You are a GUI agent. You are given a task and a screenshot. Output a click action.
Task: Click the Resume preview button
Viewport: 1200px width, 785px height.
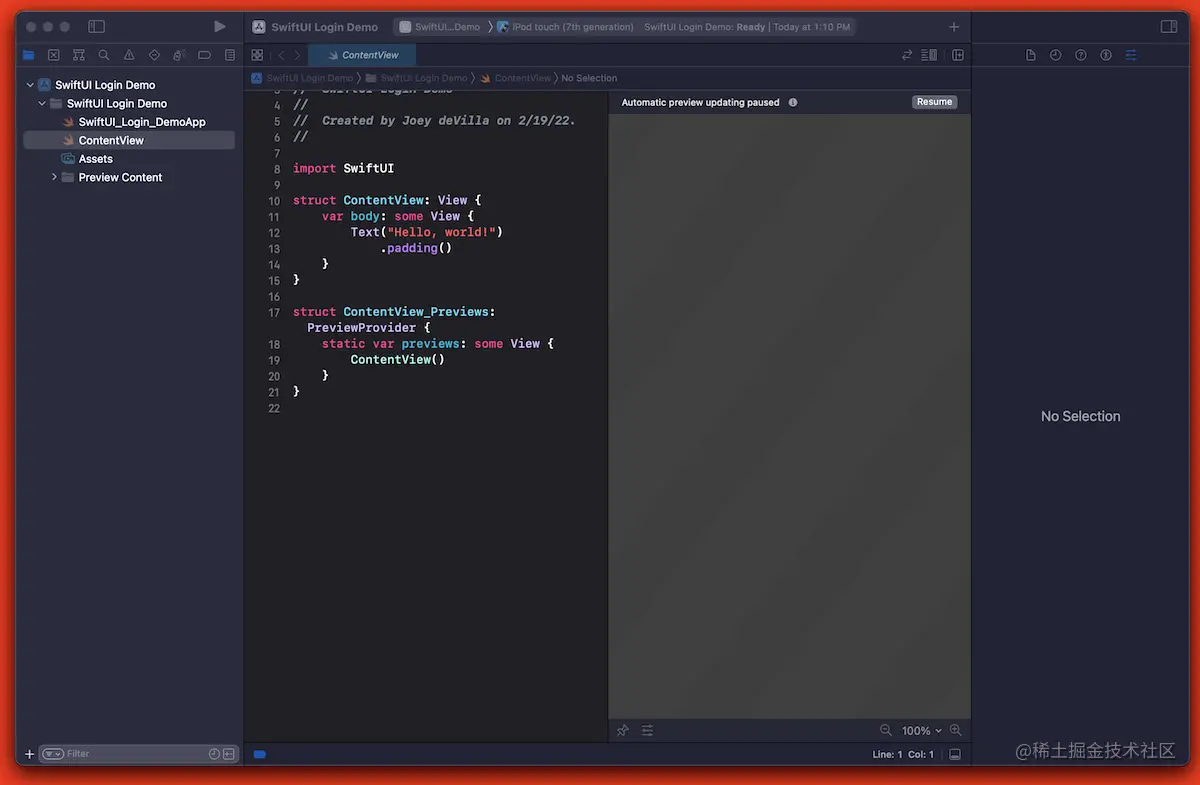coord(934,102)
